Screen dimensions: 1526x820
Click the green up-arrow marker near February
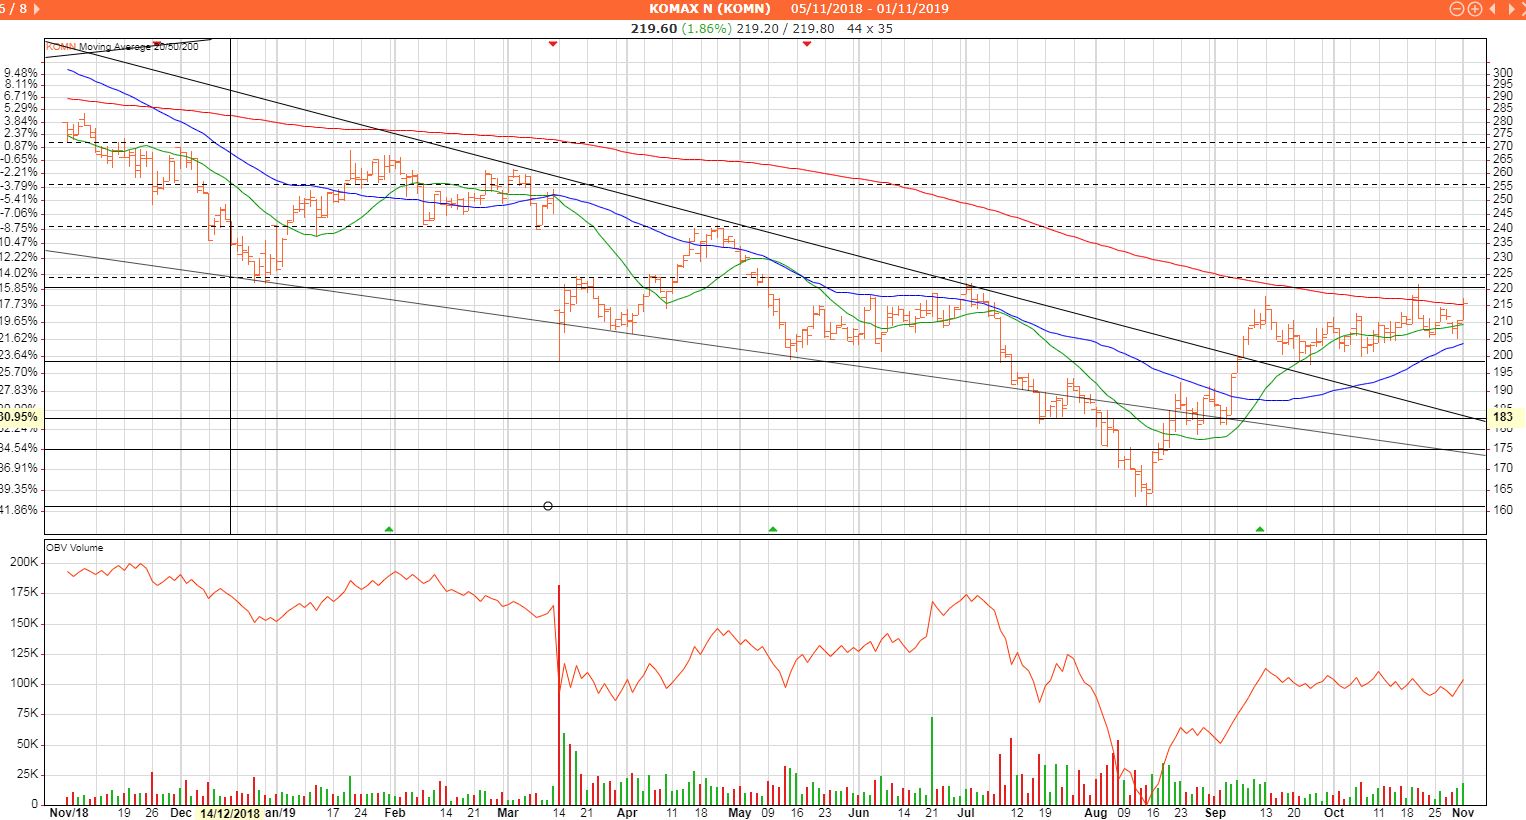389,528
